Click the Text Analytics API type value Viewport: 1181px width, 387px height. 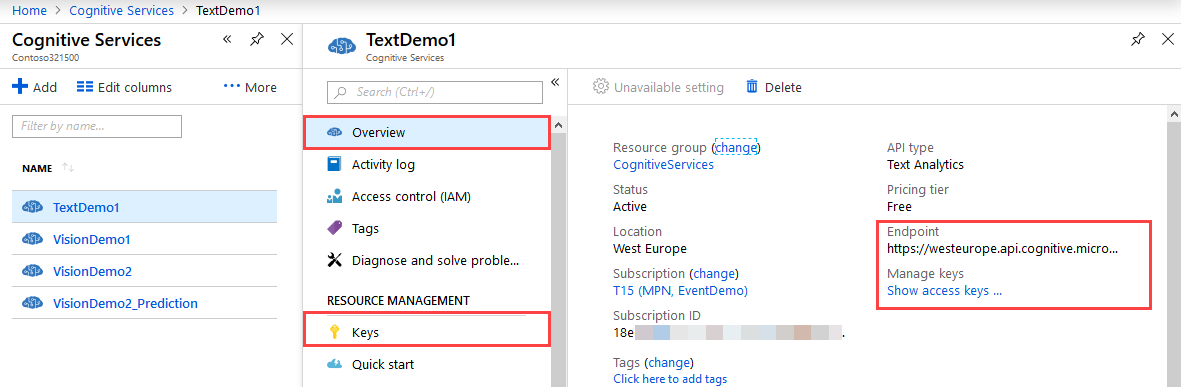coord(925,164)
